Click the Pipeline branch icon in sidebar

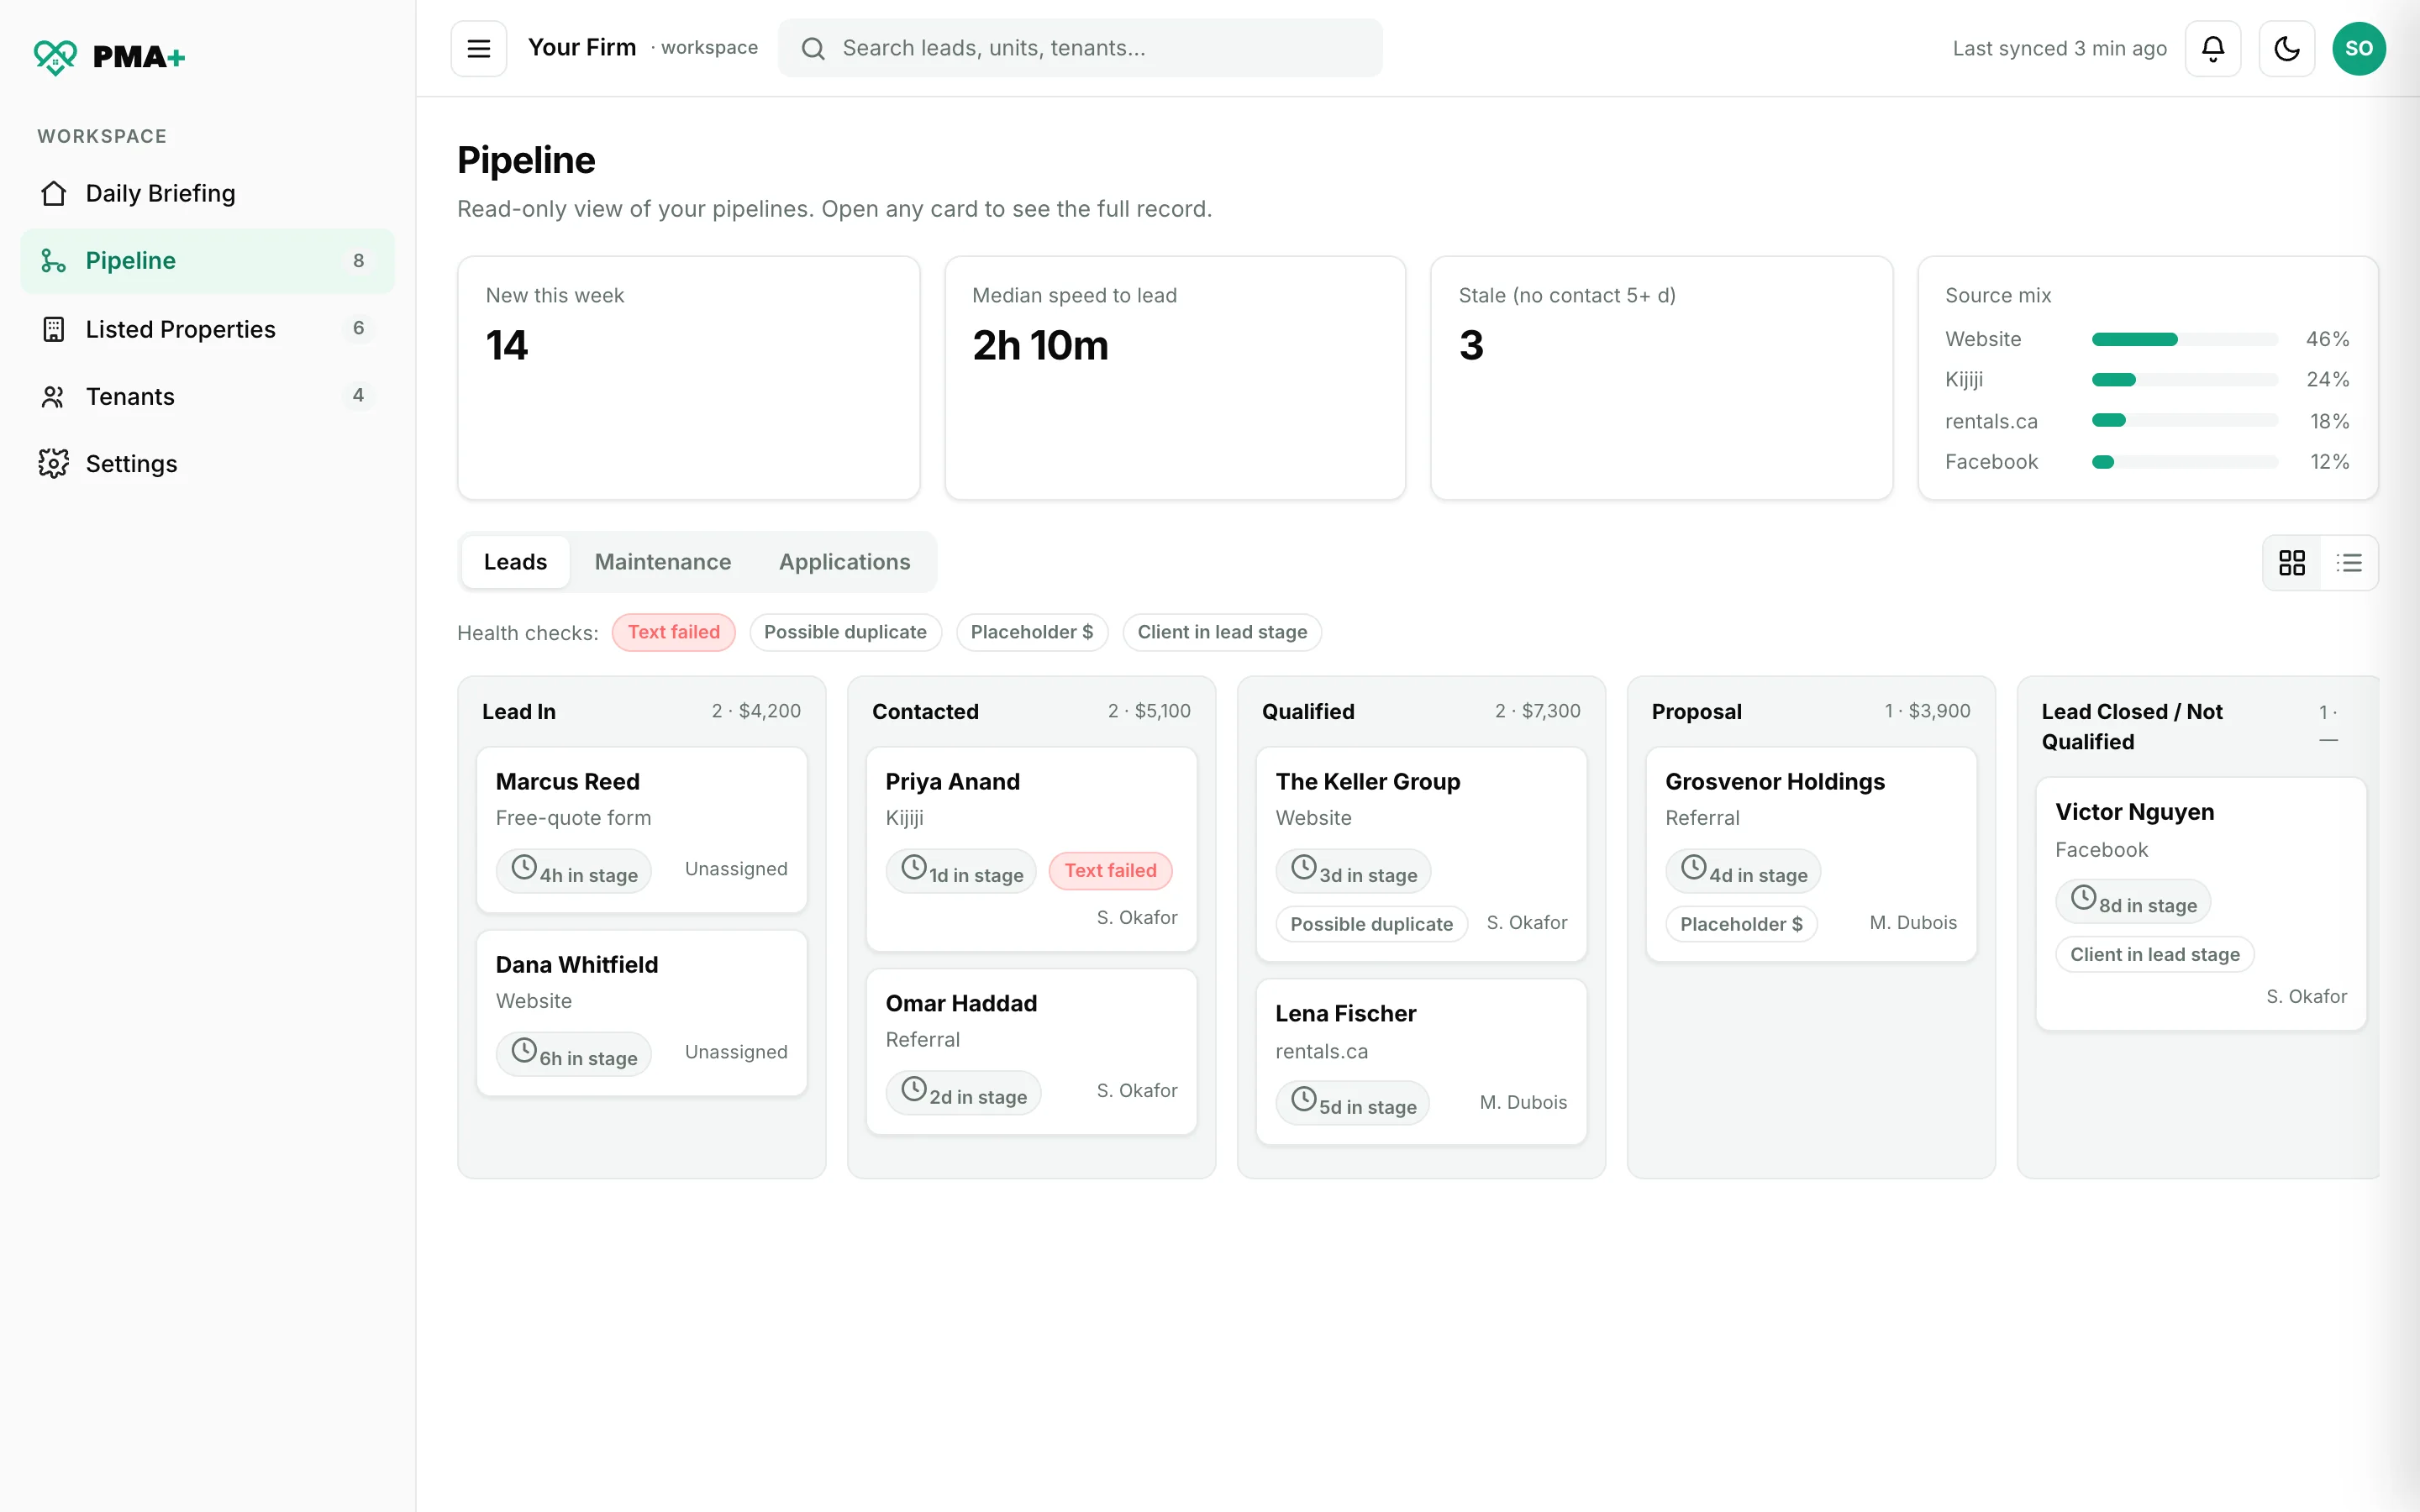pos(54,261)
